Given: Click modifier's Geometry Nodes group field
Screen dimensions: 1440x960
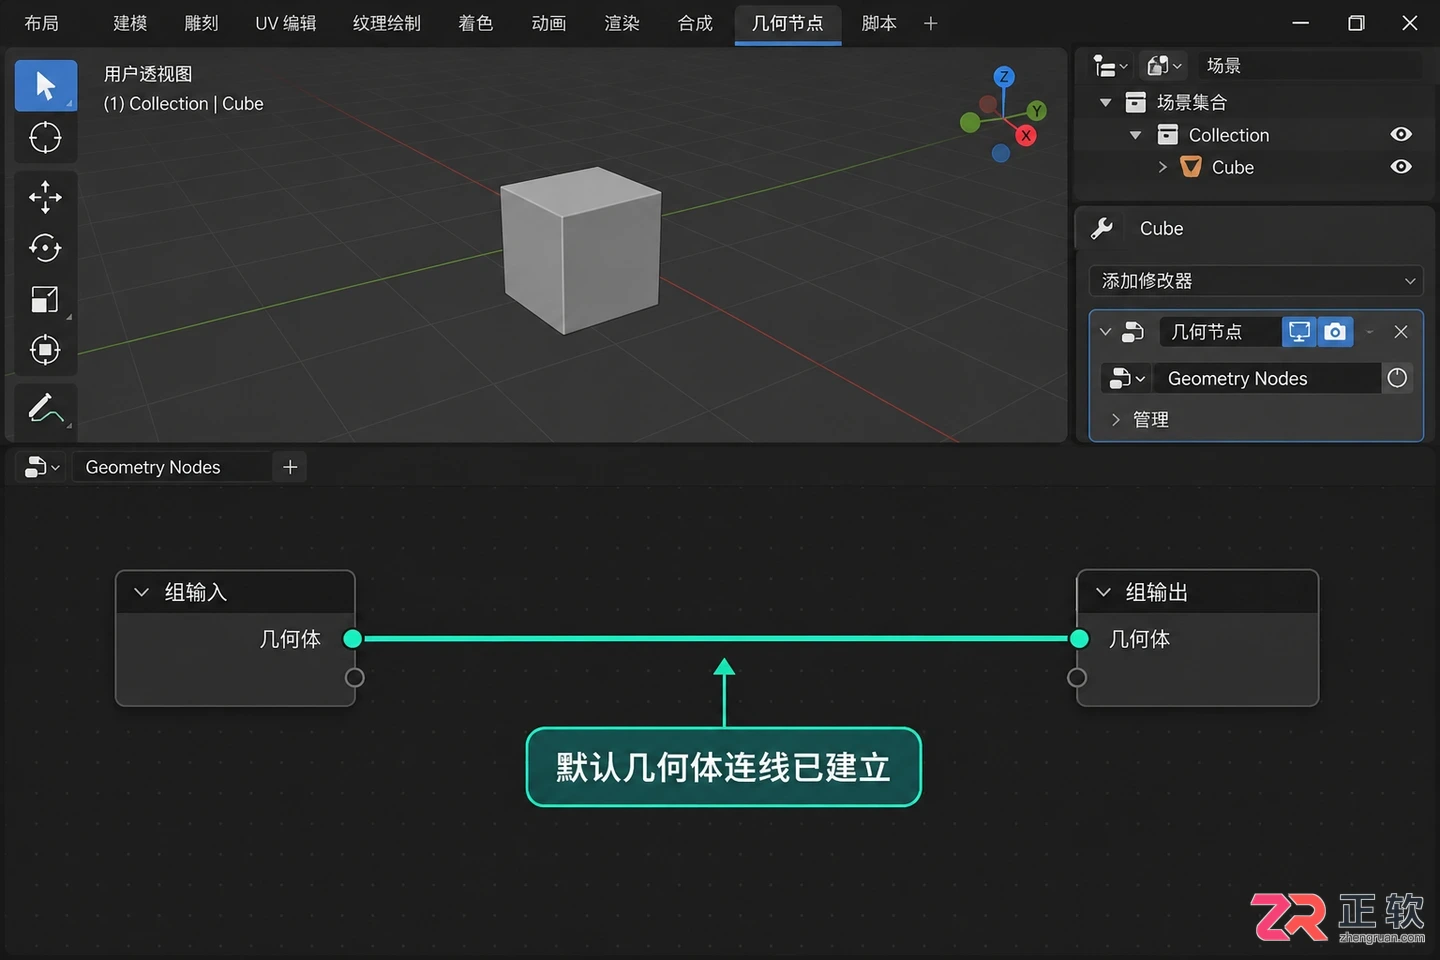Looking at the screenshot, I should click(1267, 378).
